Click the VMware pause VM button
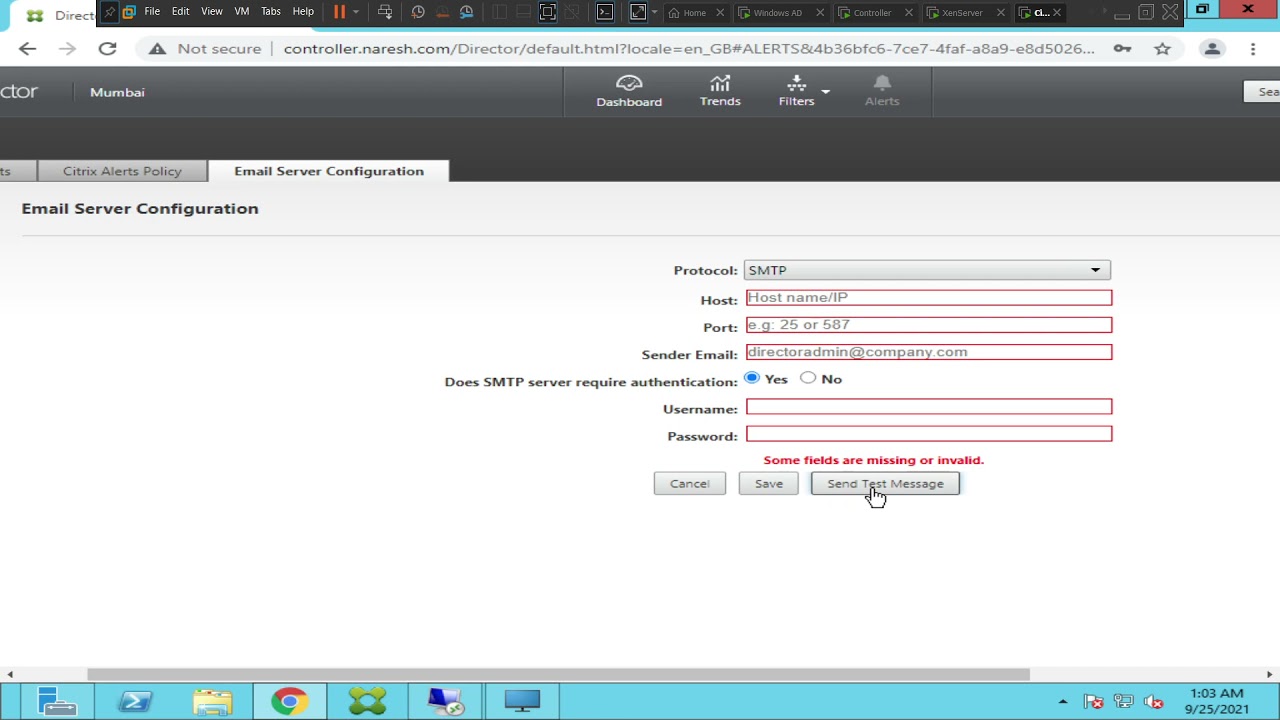 (x=339, y=12)
